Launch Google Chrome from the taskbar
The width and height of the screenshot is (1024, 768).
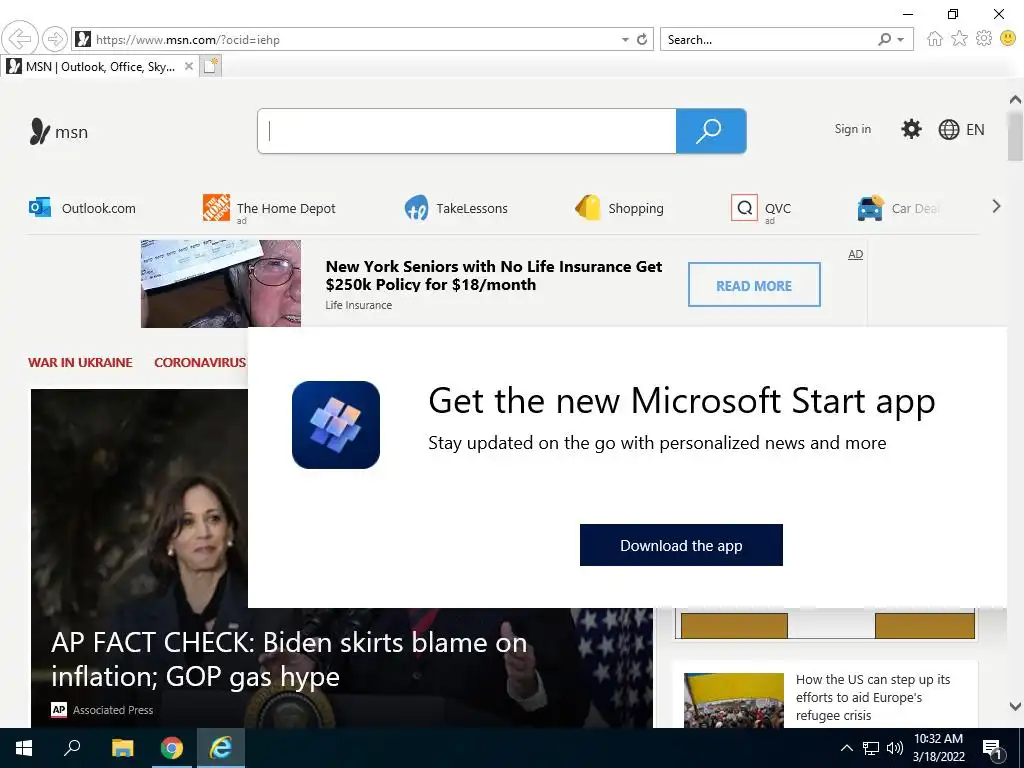click(172, 748)
